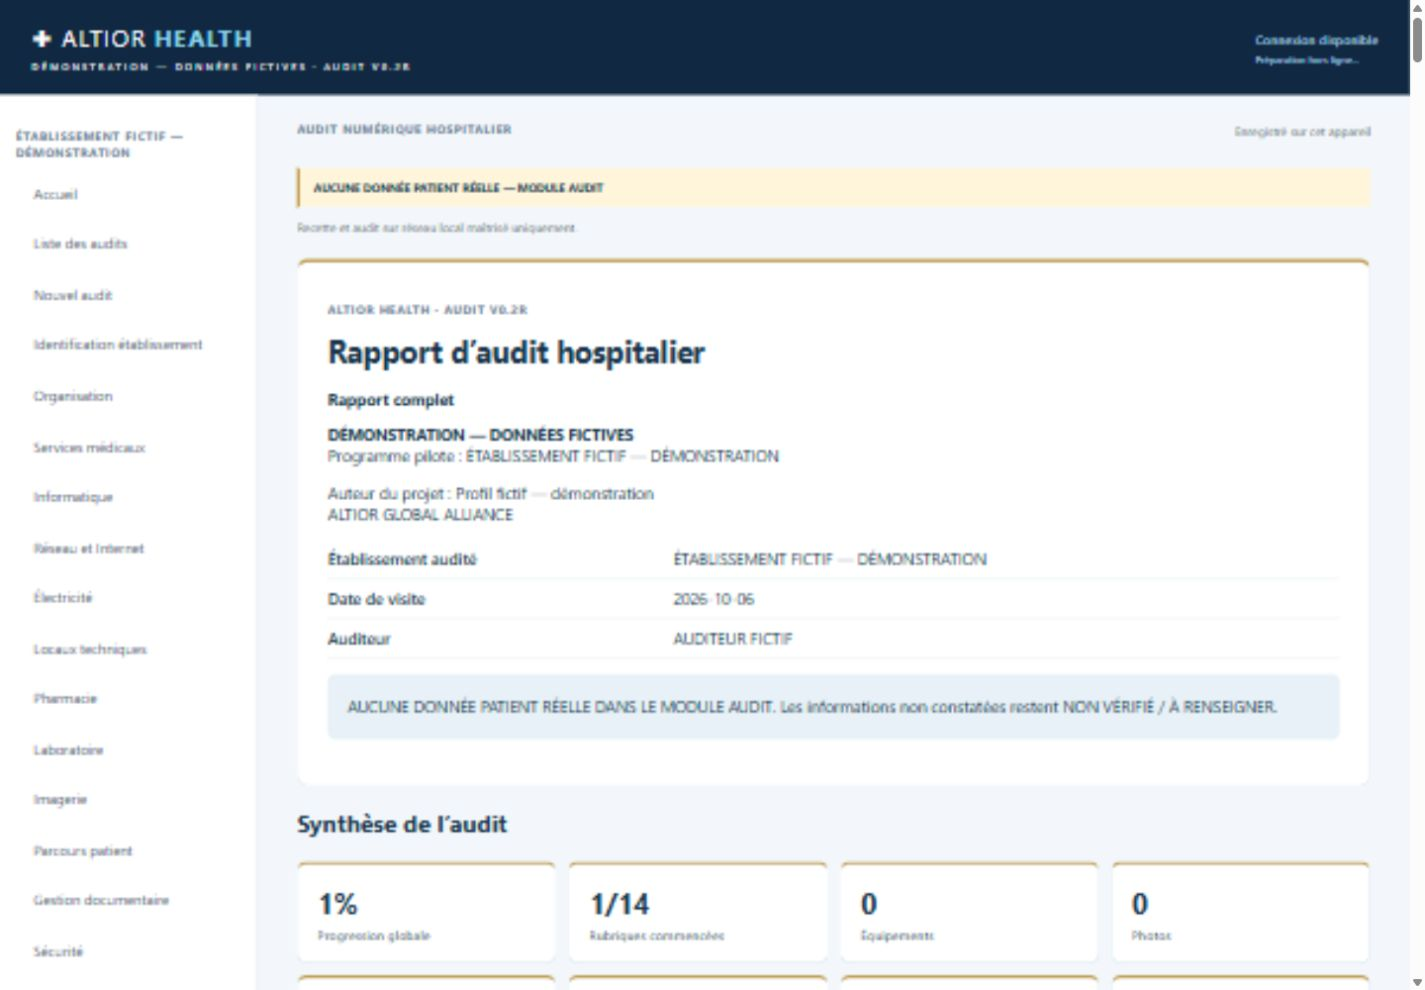
Task: Click the AUDITEUR FICTIF value
Action: click(x=733, y=639)
